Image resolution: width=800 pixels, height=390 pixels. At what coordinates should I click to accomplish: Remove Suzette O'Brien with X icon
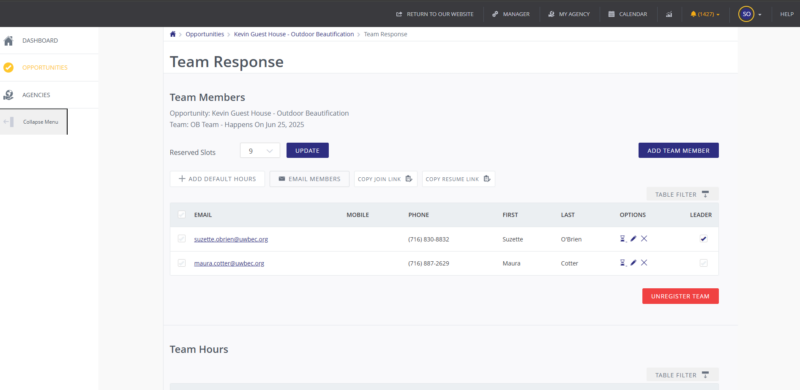[644, 238]
